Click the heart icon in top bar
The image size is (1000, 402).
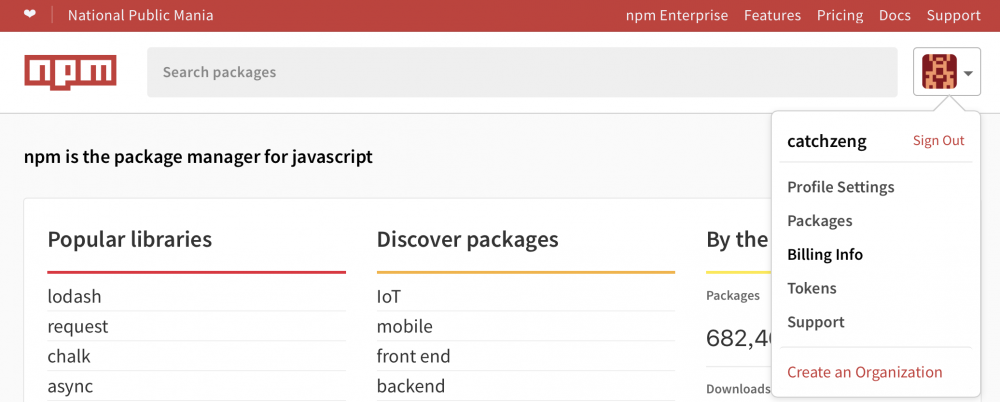tap(30, 15)
